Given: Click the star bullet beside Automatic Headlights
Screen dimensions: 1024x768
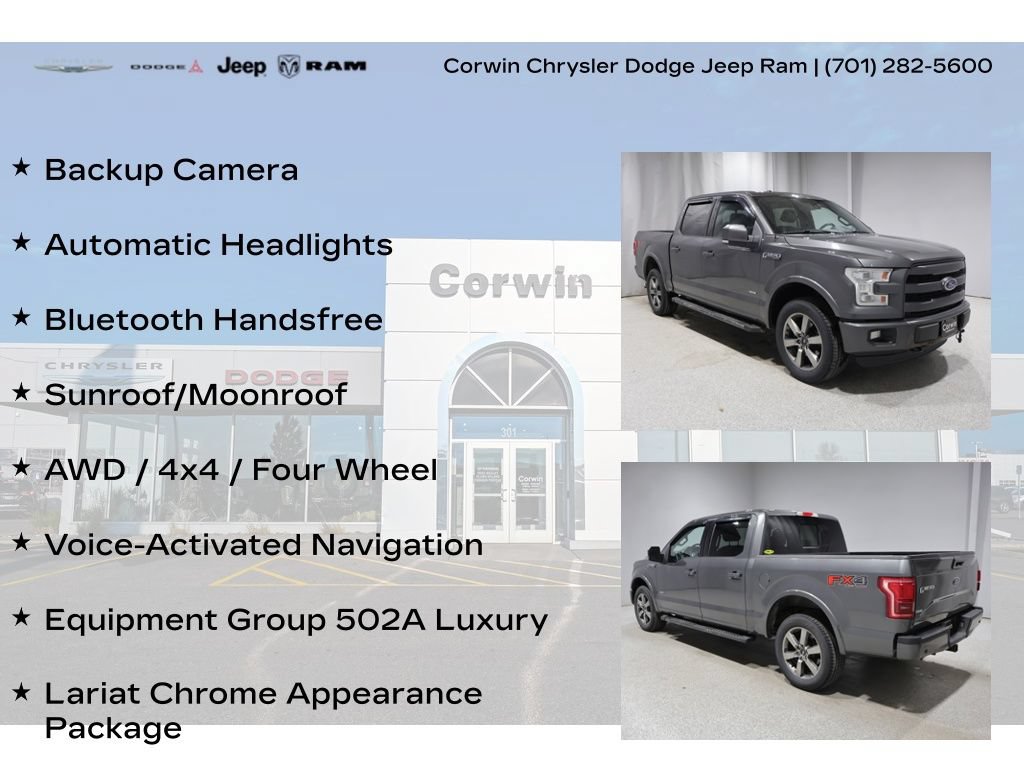Looking at the screenshot, I should (22, 242).
